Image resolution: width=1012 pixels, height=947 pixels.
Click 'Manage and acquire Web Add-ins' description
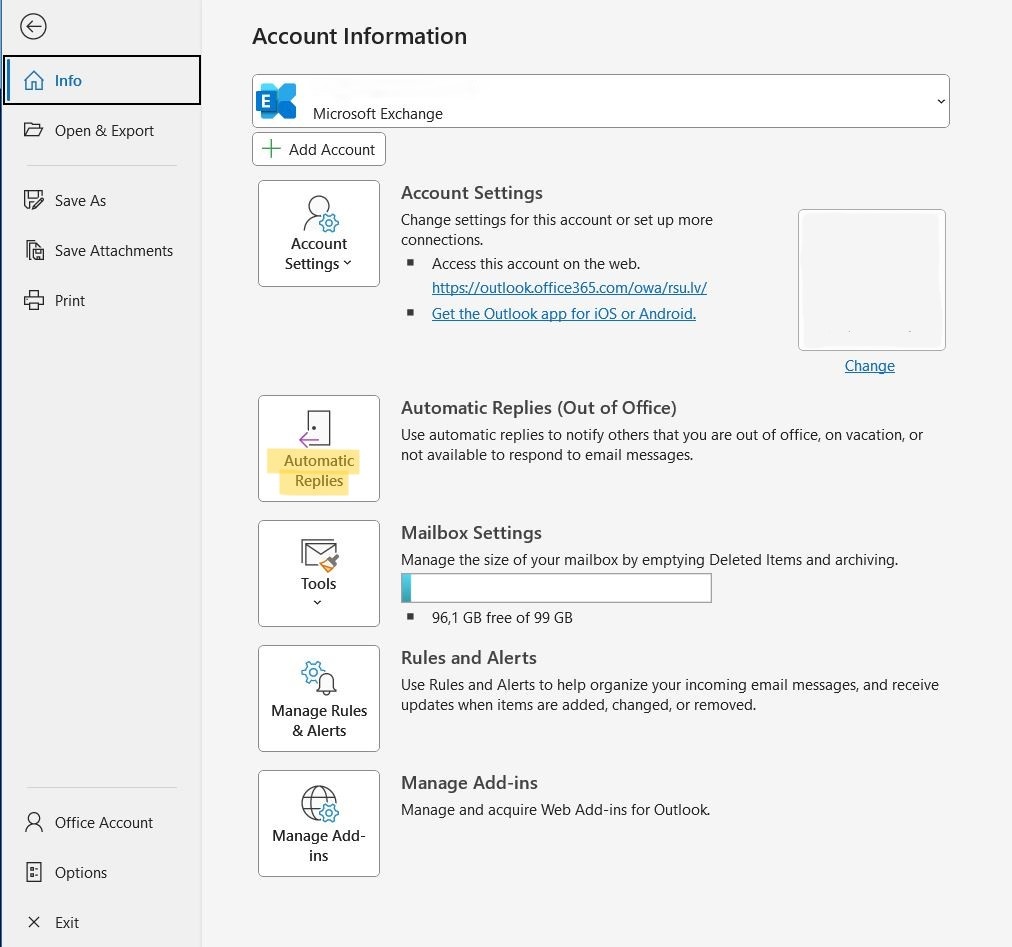coord(556,810)
